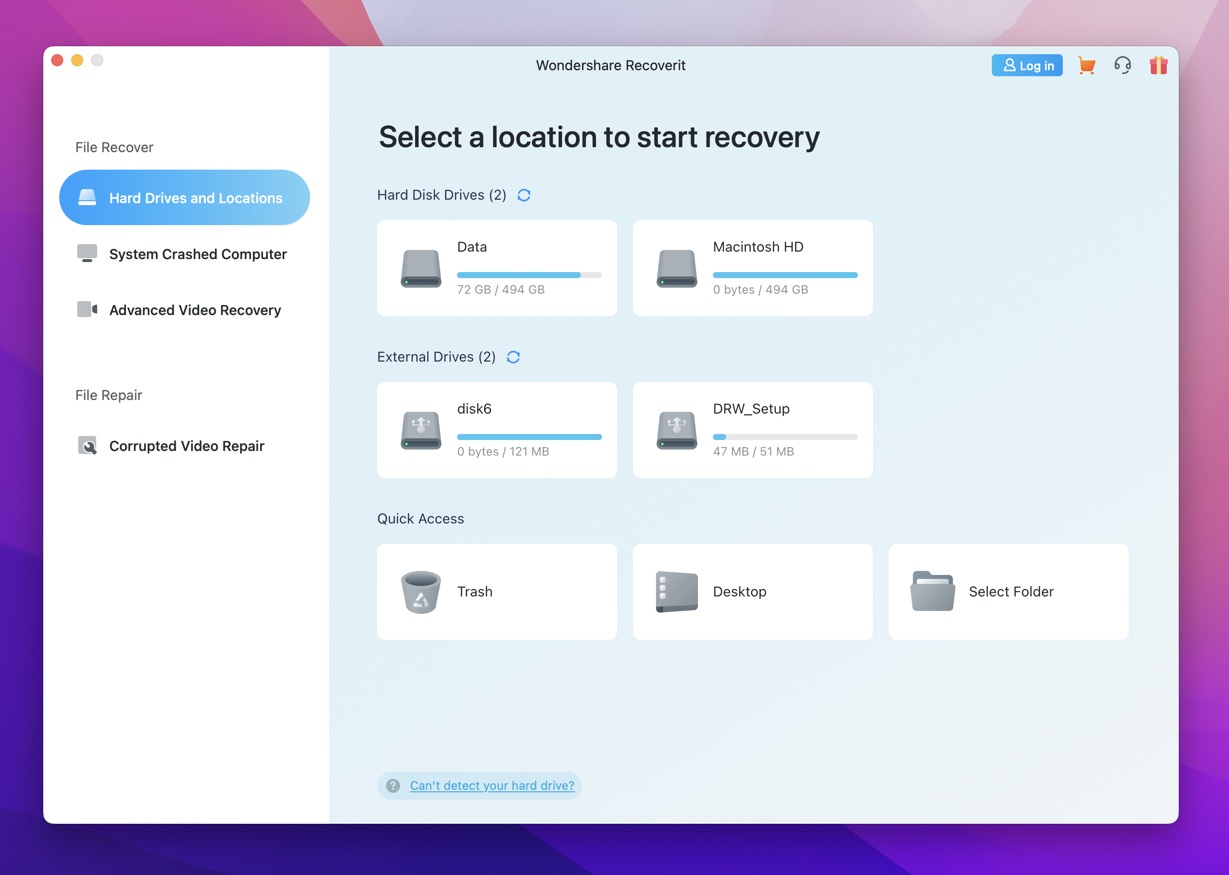Viewport: 1229px width, 875px height.
Task: Refresh the External Drives list
Action: (x=513, y=357)
